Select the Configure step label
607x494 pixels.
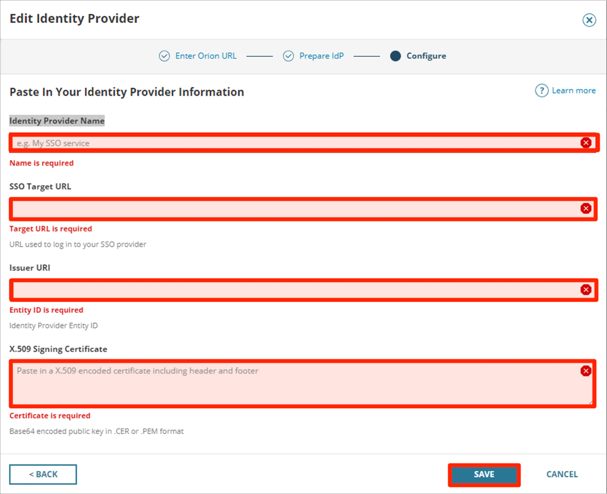(426, 56)
